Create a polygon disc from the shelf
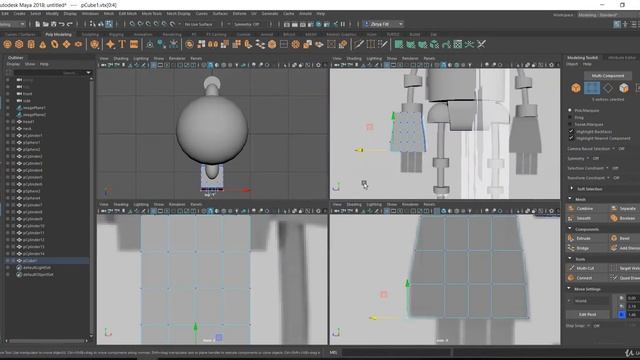640x360 pixels. 78,44
